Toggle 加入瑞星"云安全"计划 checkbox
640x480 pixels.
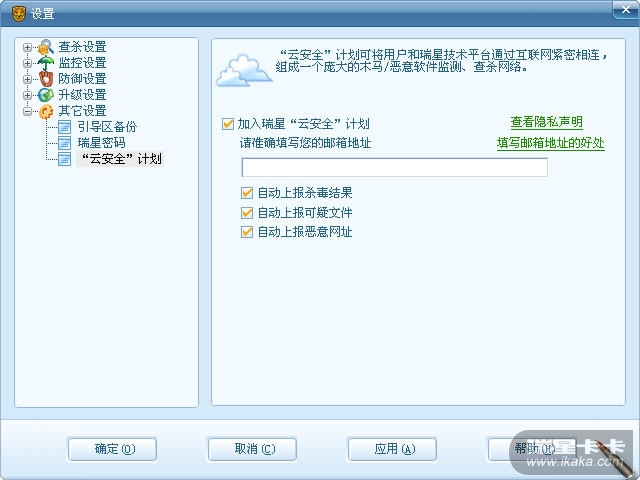[228, 124]
